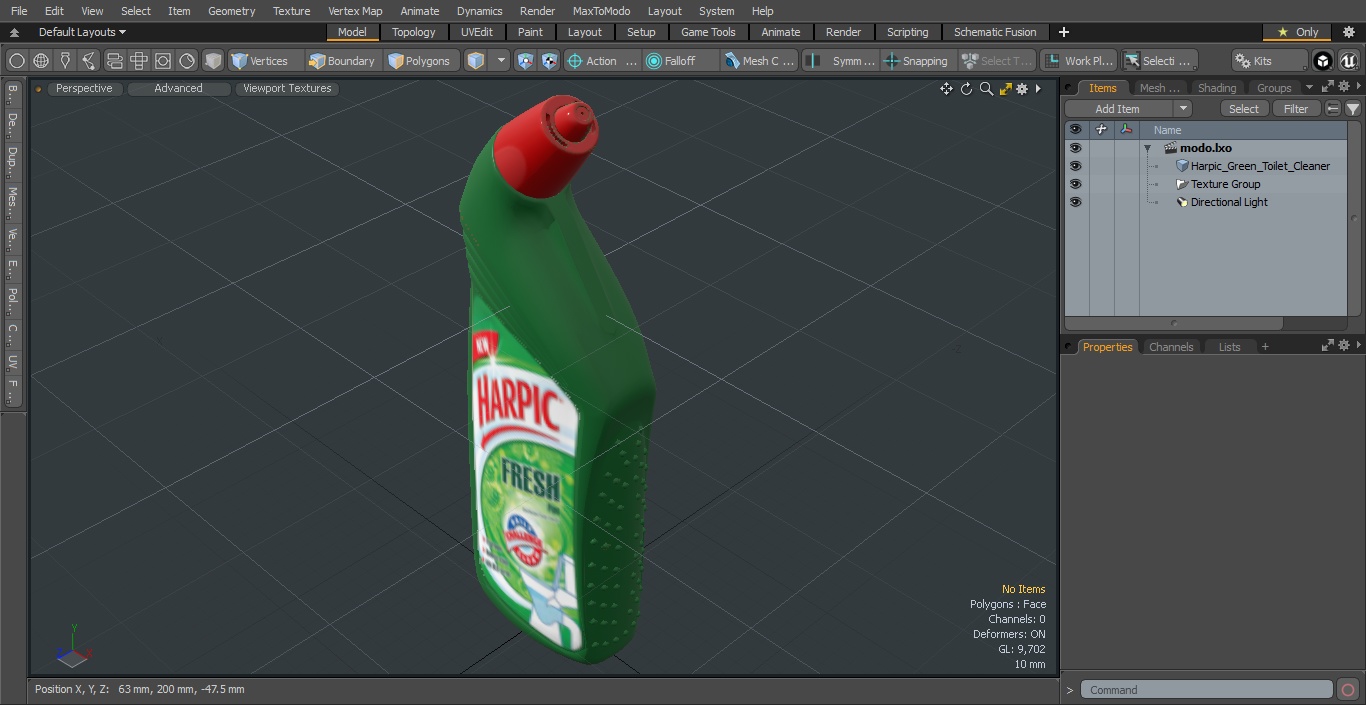Switch to Polygons selection mode
Viewport: 1366px width, 705px height.
point(421,61)
